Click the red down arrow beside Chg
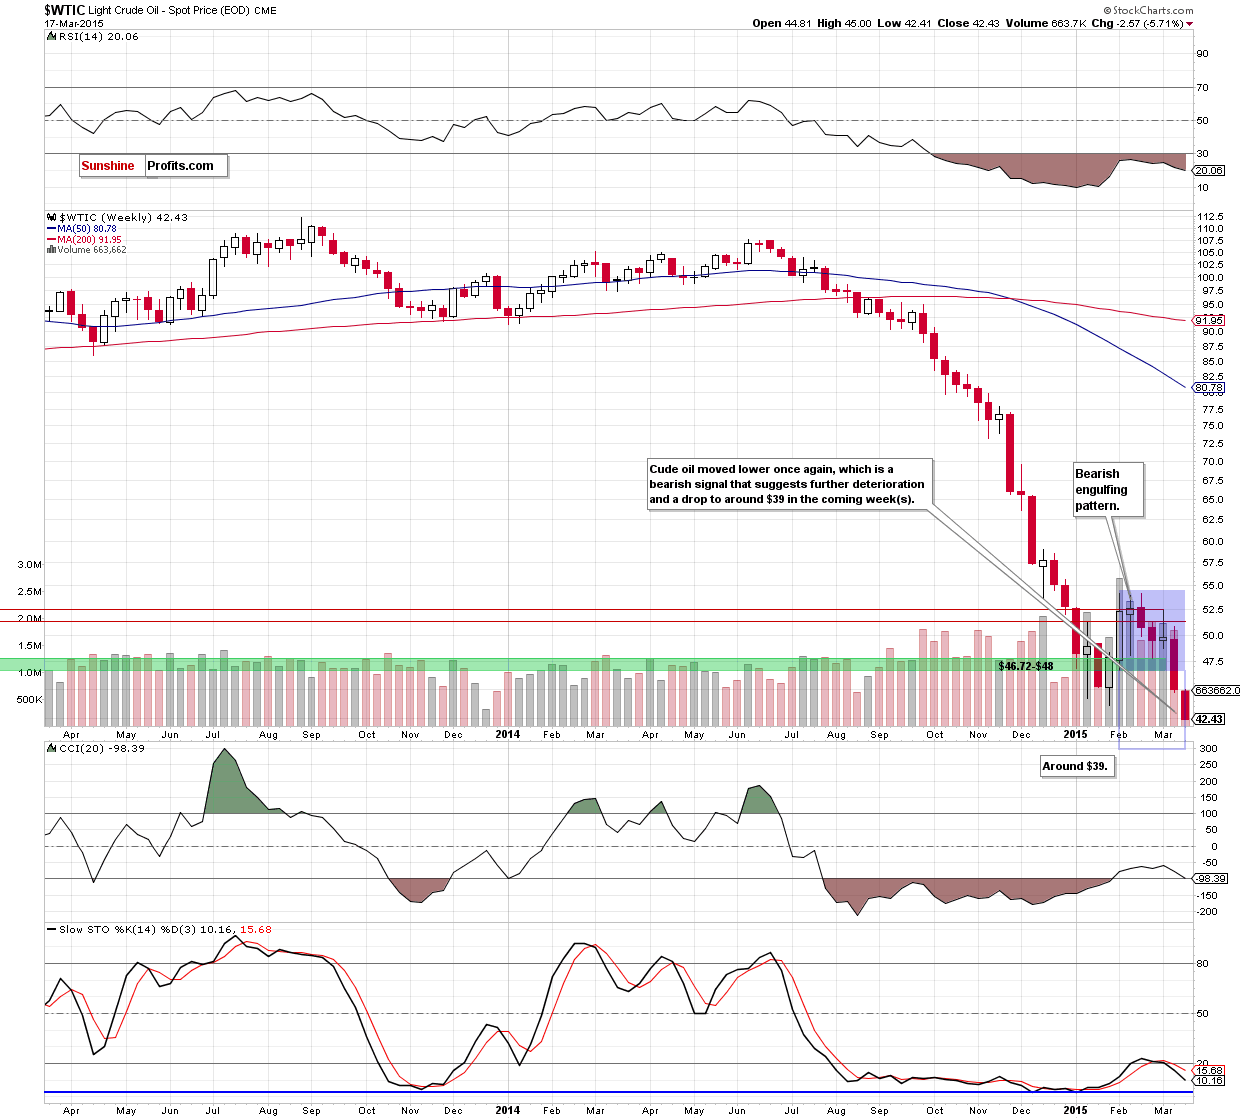Viewport: 1240px width, 1119px height. pos(1189,24)
